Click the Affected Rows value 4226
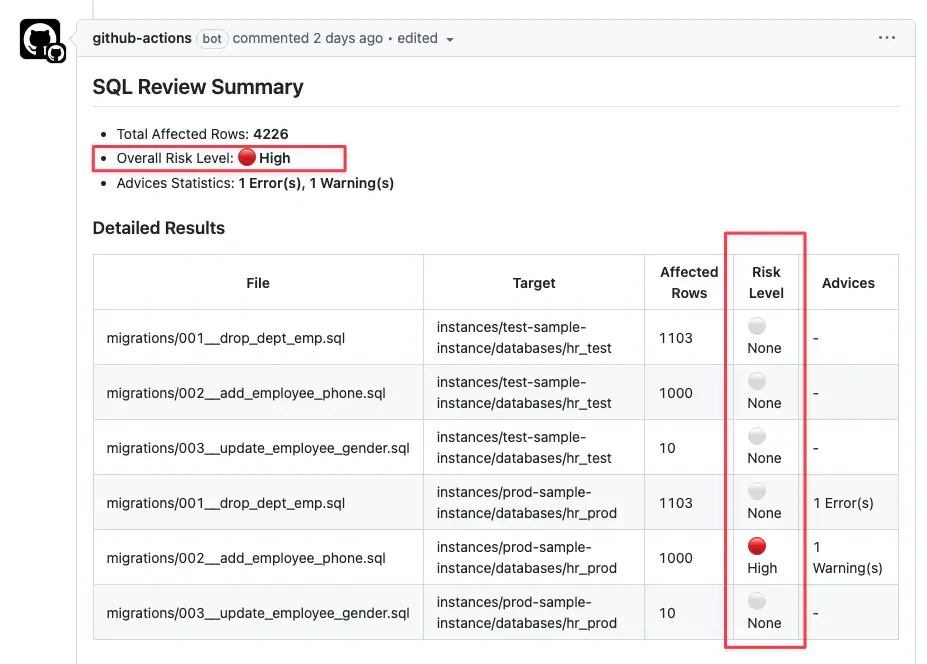This screenshot has width=927, height=664. 270,133
